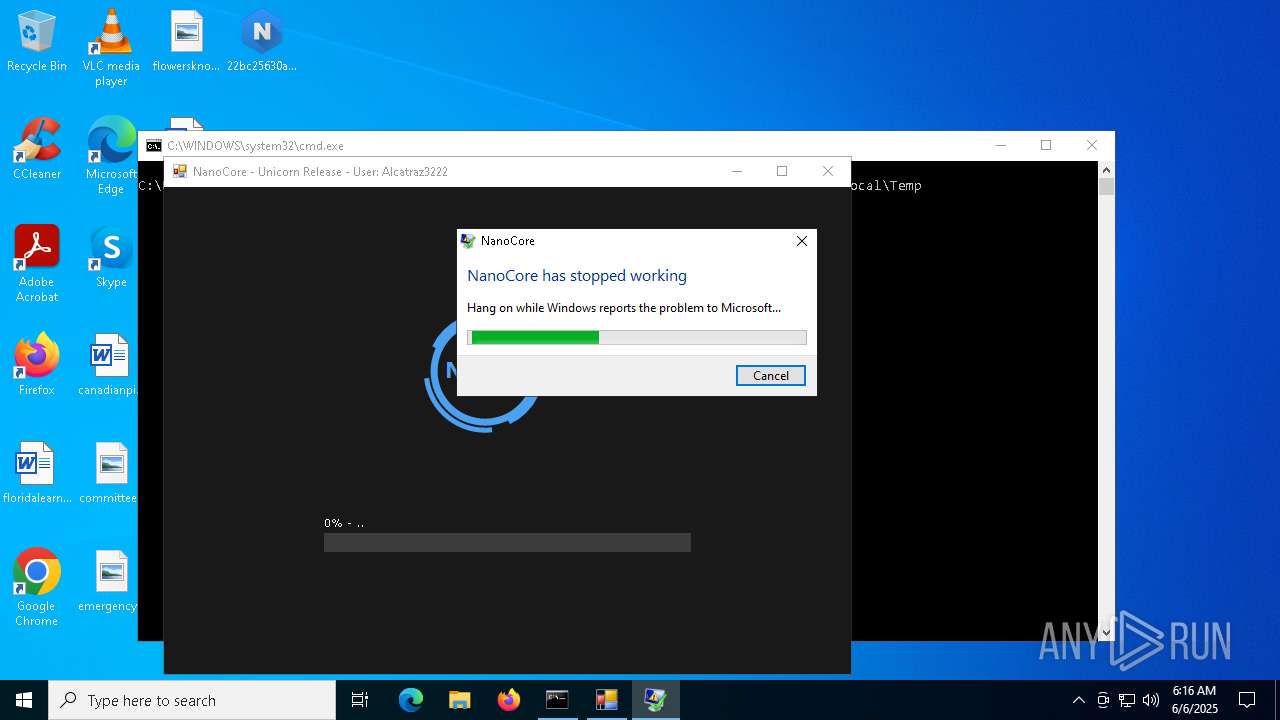Open the Adobe Acrobat desktop shortcut
This screenshot has width=1280, height=720.
tap(37, 264)
